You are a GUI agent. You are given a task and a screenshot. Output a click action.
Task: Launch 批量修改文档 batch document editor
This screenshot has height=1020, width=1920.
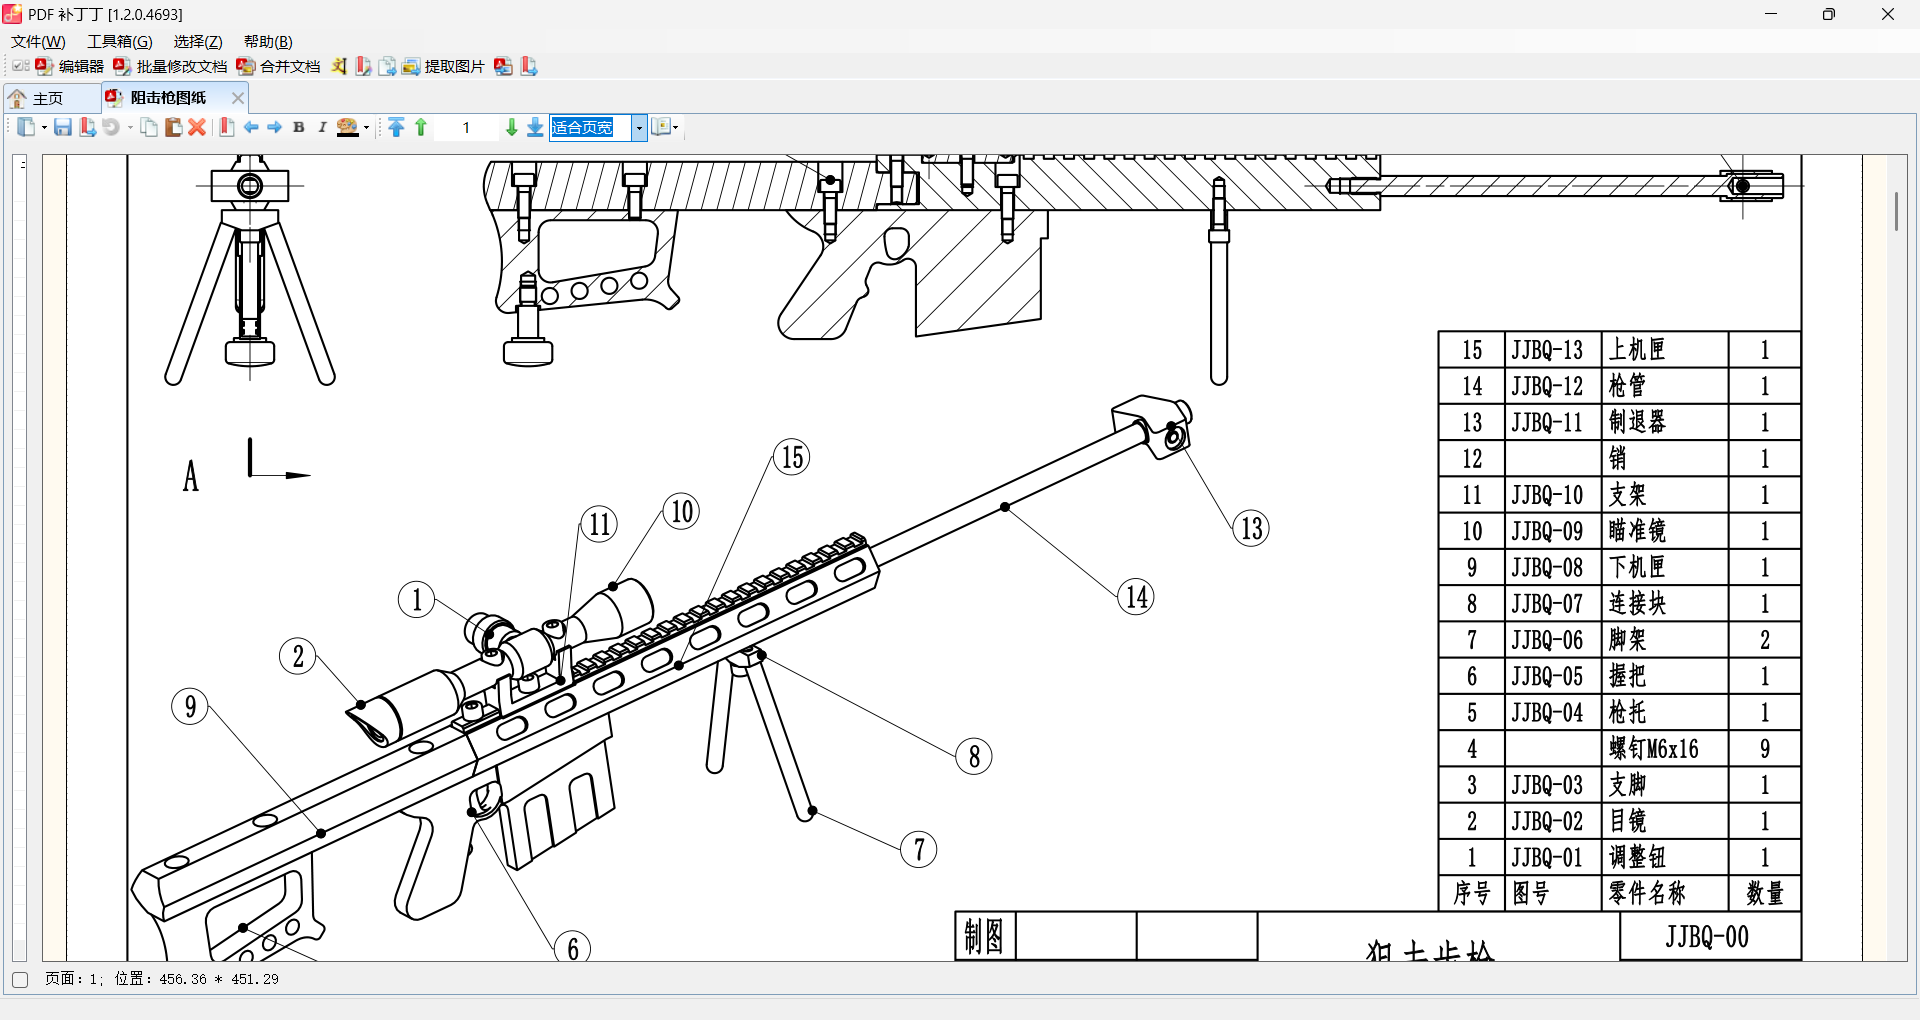click(x=172, y=66)
